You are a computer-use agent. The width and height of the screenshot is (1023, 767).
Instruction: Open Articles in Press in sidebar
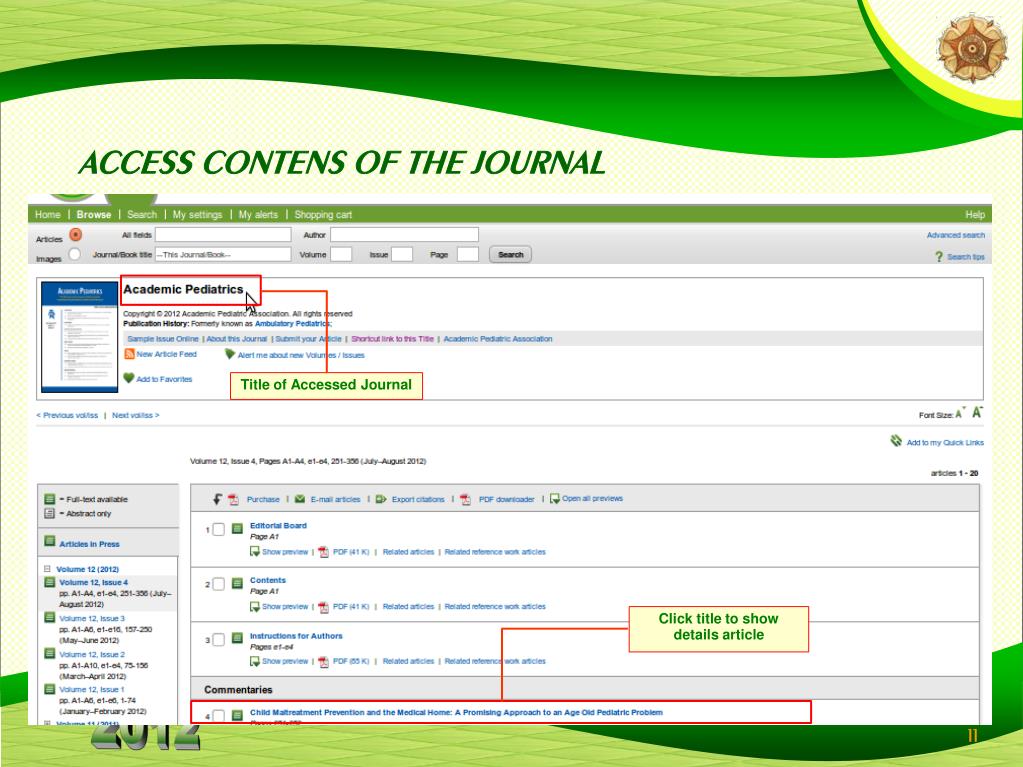click(89, 544)
